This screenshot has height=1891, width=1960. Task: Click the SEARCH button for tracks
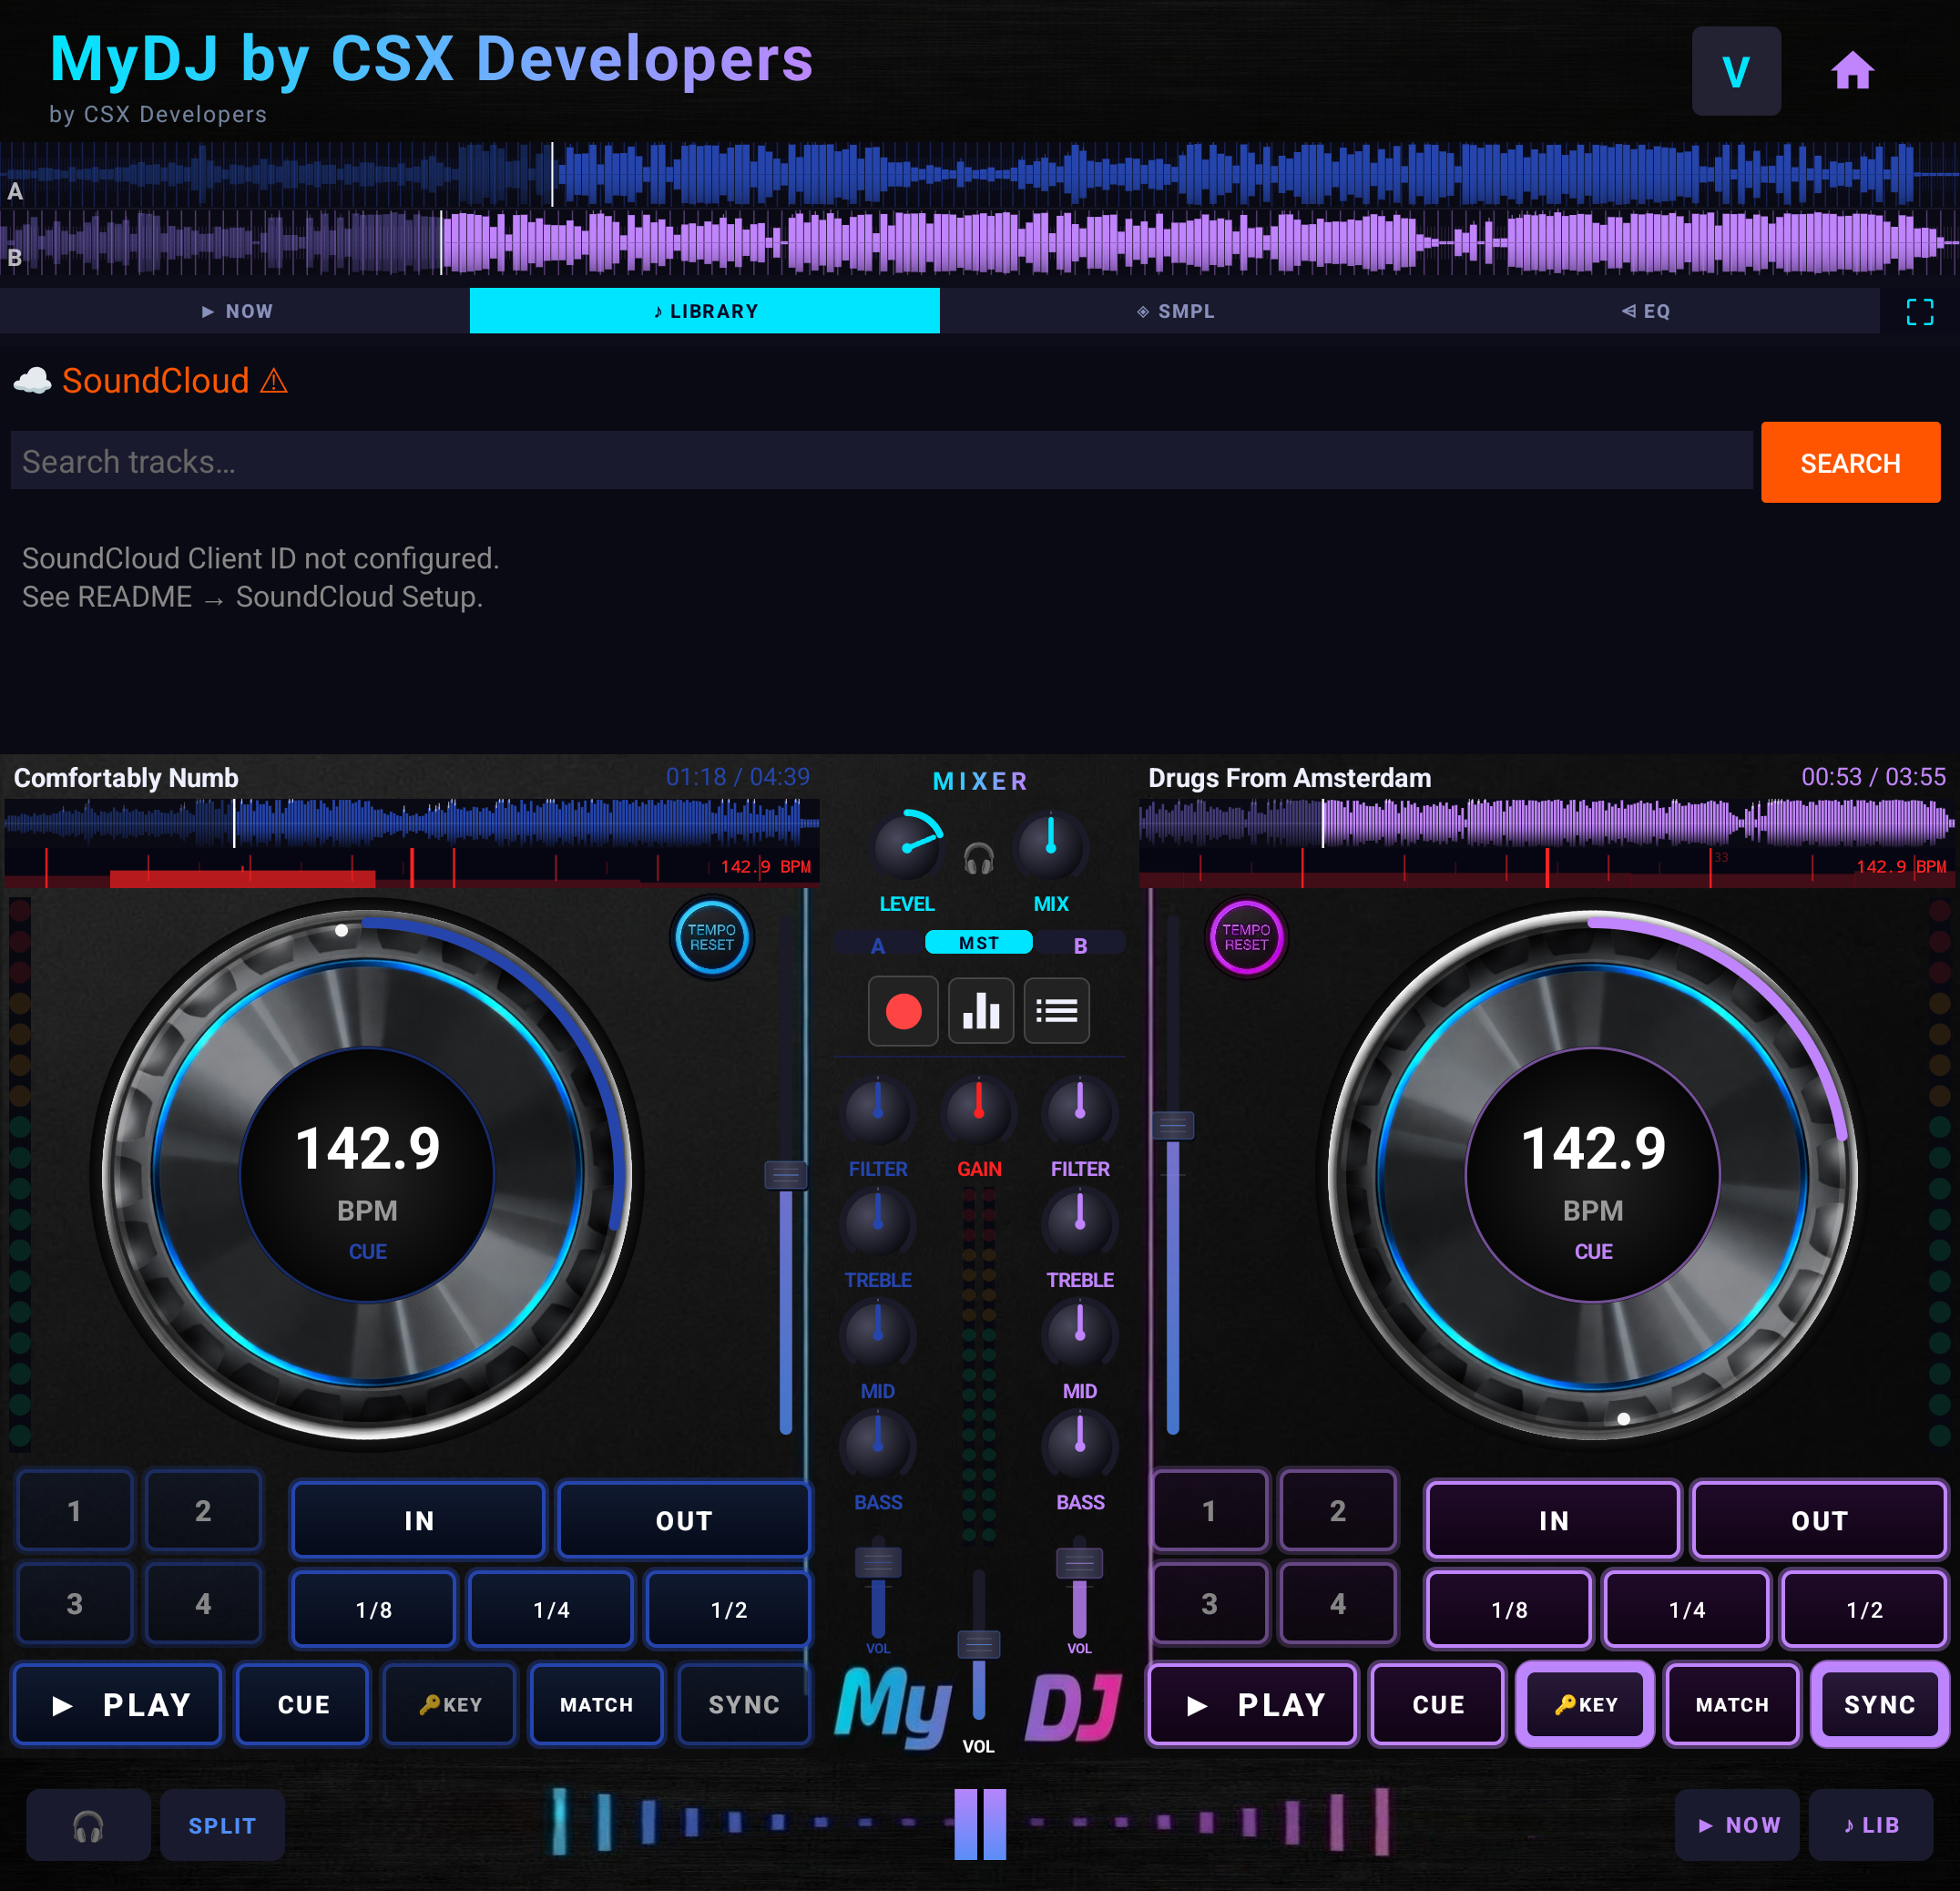1850,462
